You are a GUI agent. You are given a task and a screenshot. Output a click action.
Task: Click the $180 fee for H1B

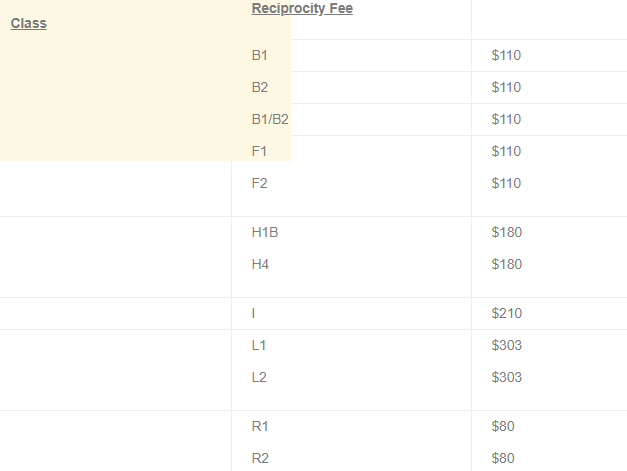point(507,232)
